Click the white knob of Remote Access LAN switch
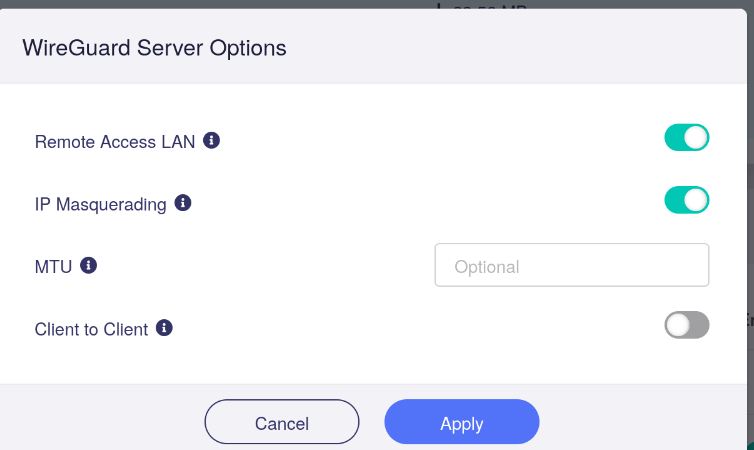754x450 pixels. pos(696,138)
